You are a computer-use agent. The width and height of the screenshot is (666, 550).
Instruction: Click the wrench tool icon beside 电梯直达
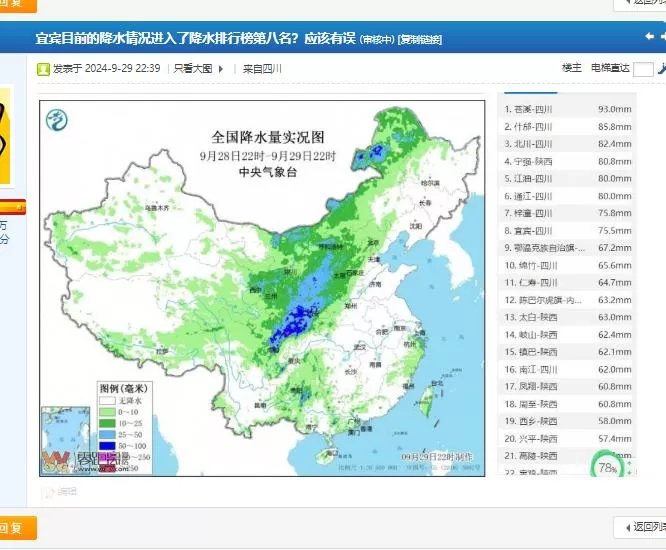[x=660, y=69]
